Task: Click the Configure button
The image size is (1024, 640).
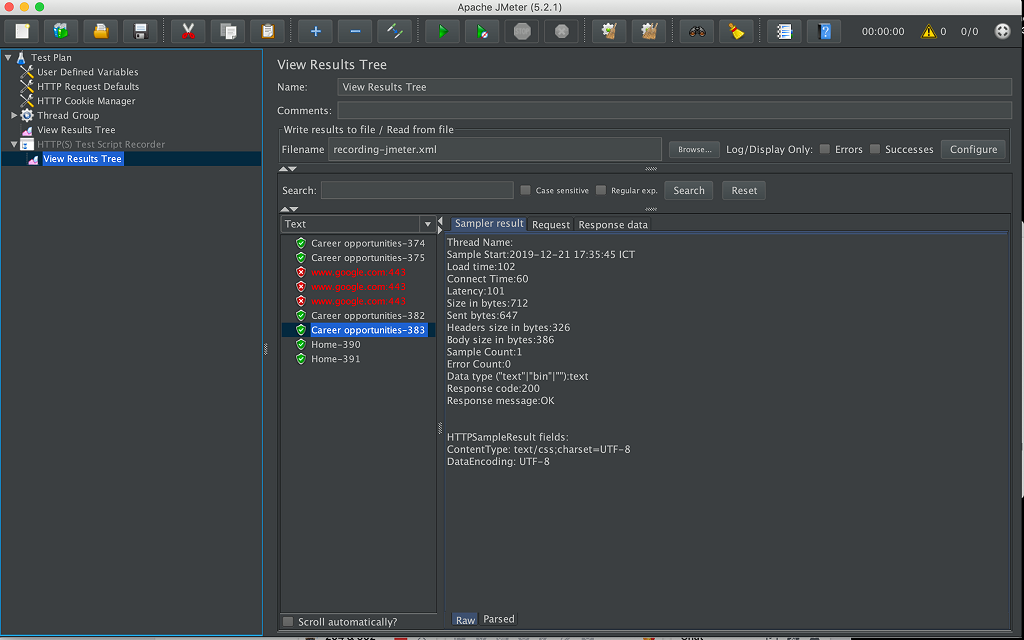Action: tap(973, 149)
